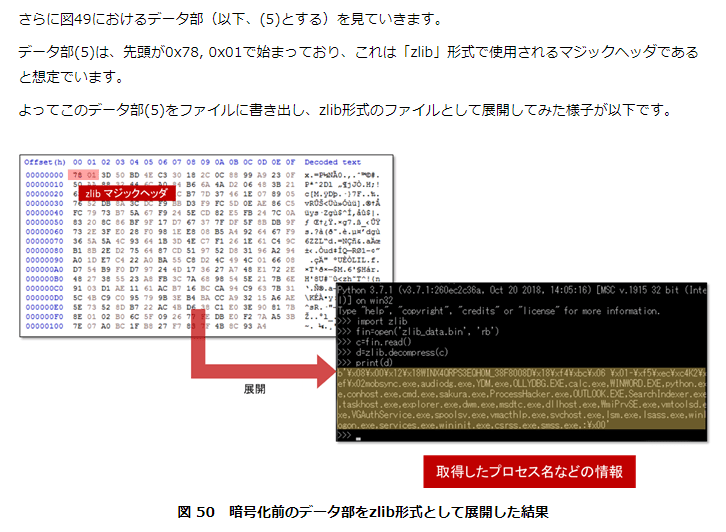Click the 'Offset(h)' column header
The image size is (726, 532).
(44, 162)
